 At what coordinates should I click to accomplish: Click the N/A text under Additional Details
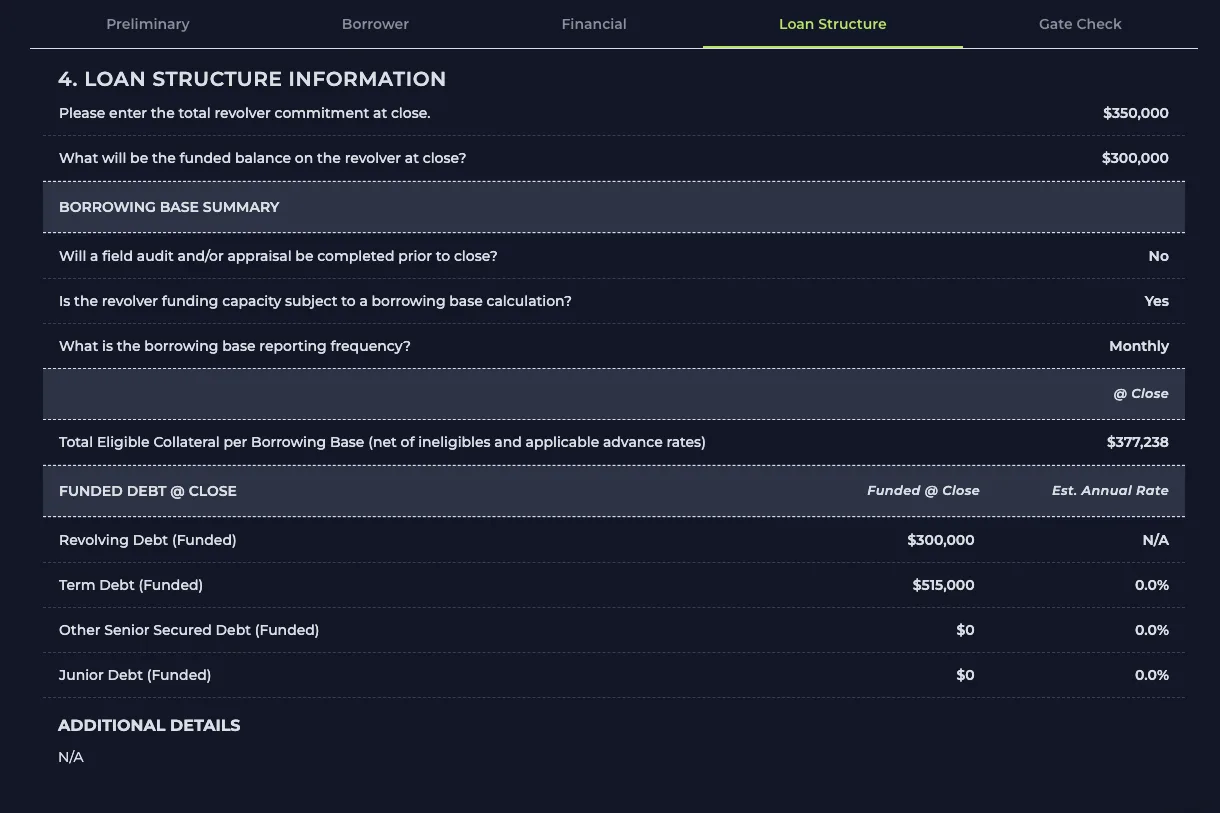tap(71, 757)
